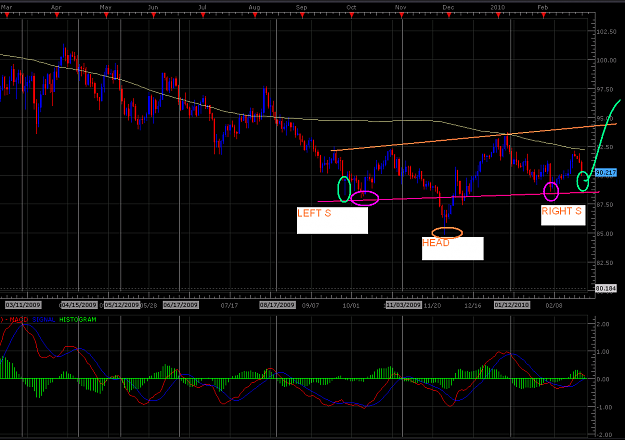
Task: Click the blue SIGNAL legend label
Action: [44, 320]
